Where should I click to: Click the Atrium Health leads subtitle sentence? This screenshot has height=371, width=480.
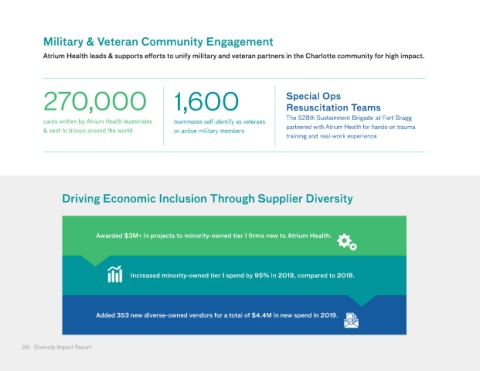pos(234,56)
